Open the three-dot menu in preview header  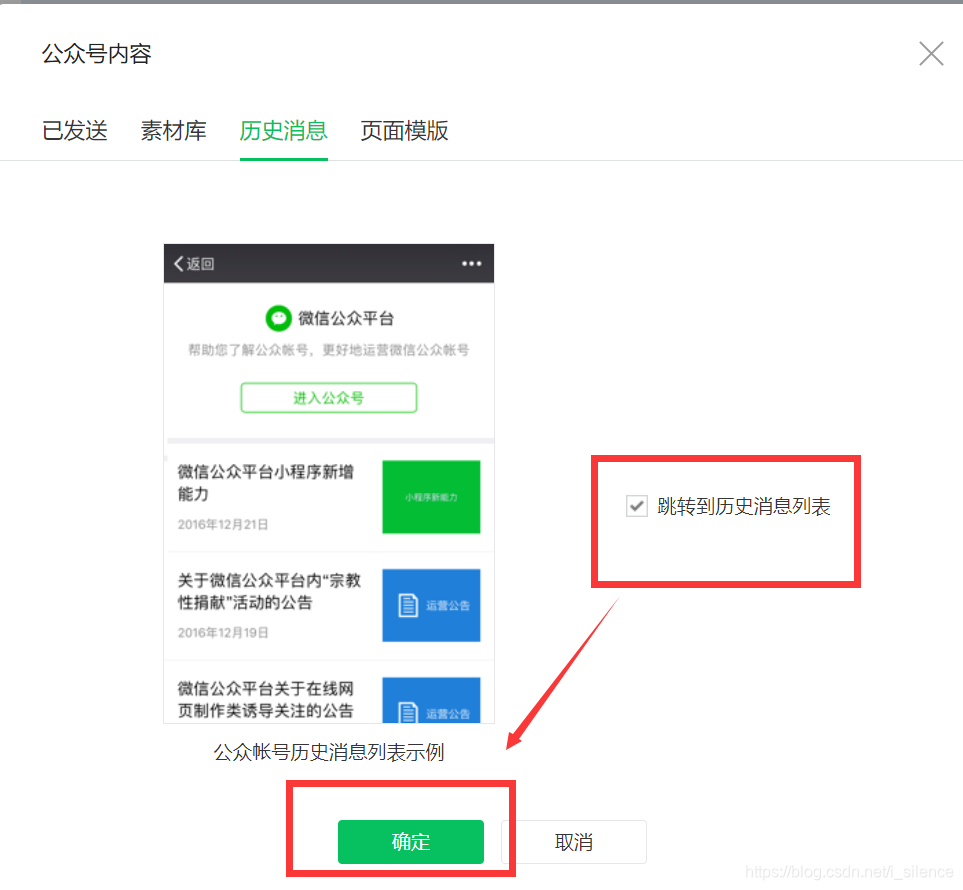(471, 263)
